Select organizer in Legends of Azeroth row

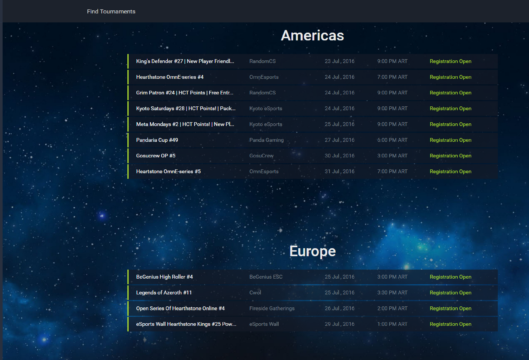[255, 293]
